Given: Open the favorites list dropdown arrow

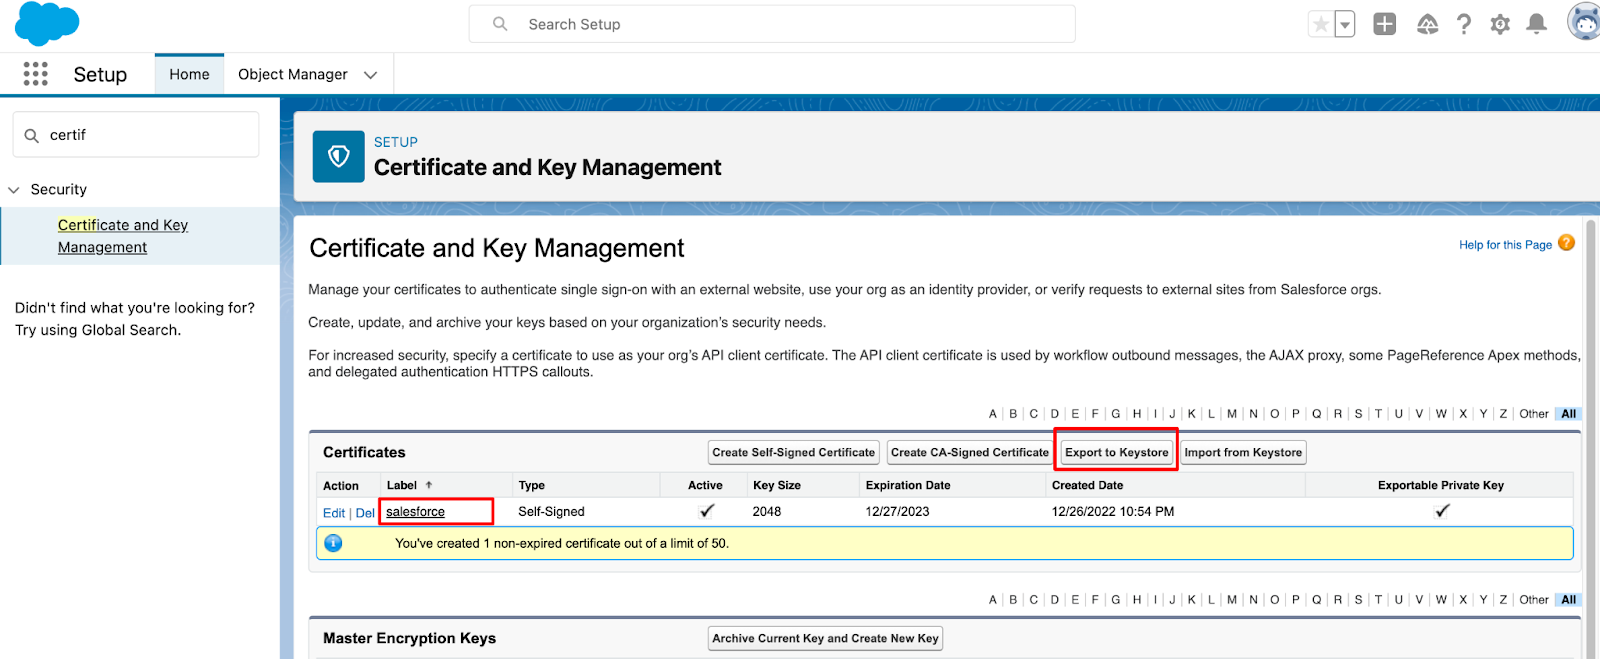Looking at the screenshot, I should [x=1345, y=24].
